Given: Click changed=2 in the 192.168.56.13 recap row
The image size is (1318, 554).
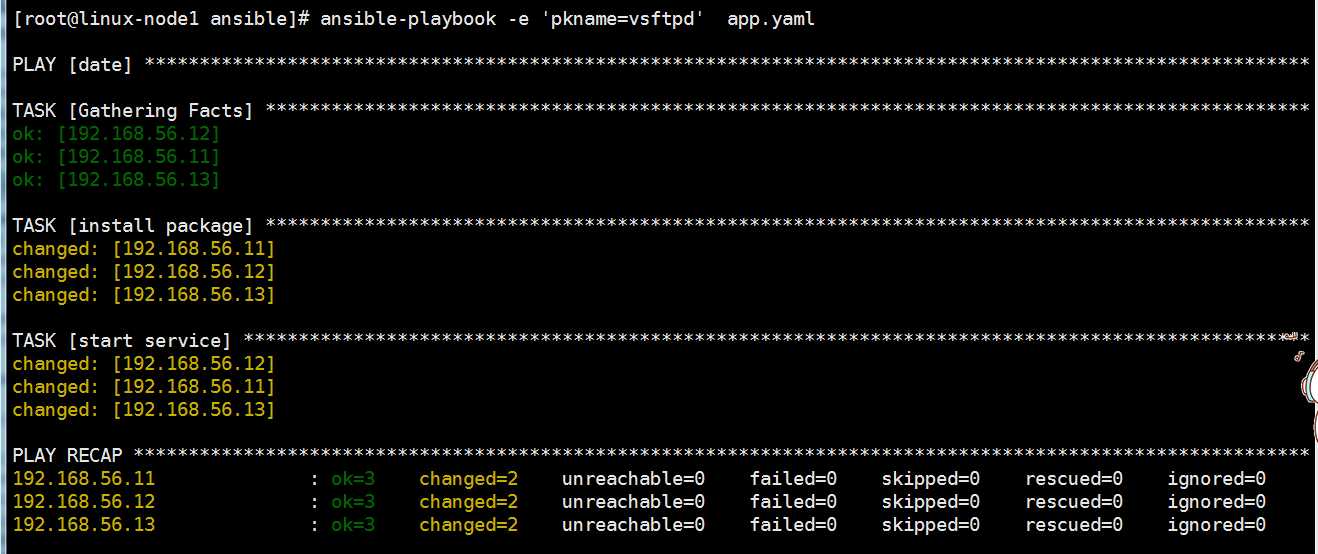Looking at the screenshot, I should click(468, 525).
